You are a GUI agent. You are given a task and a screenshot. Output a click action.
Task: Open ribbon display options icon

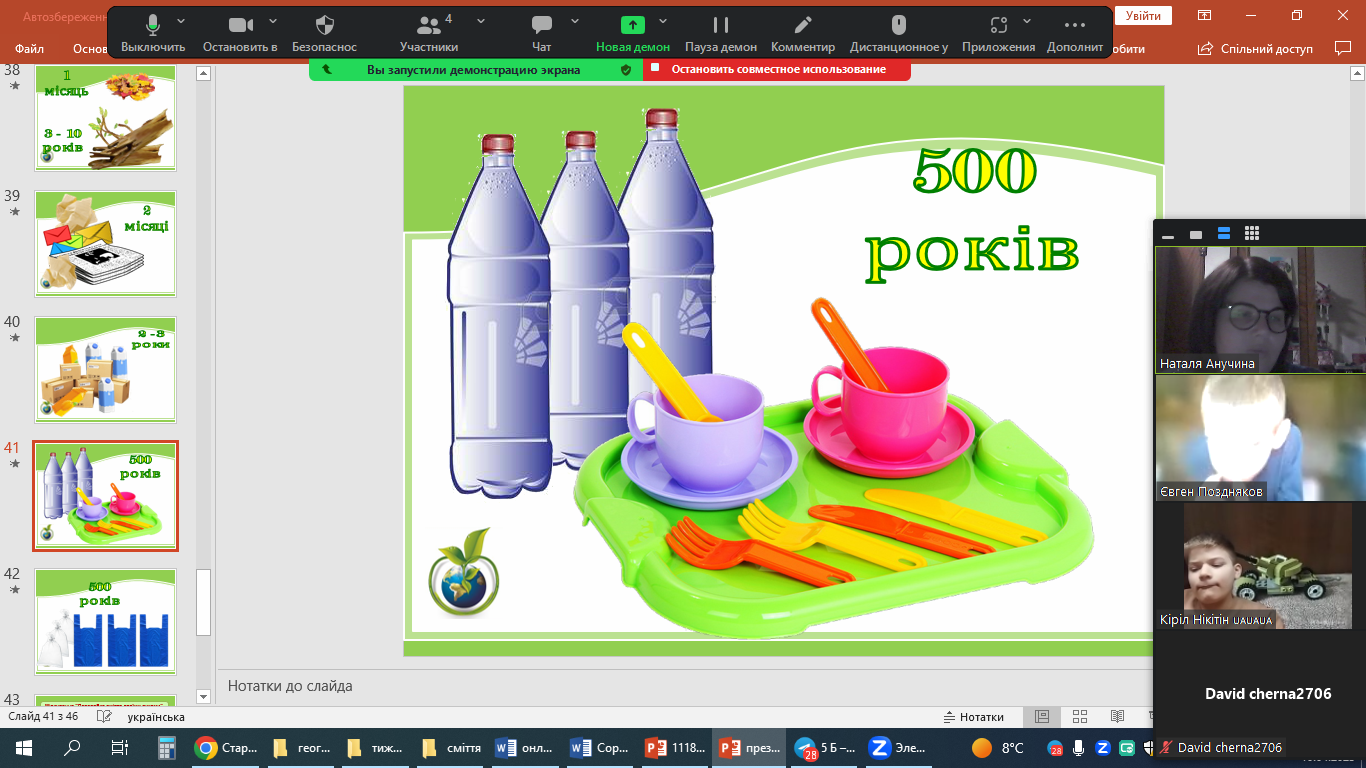tap(1205, 15)
